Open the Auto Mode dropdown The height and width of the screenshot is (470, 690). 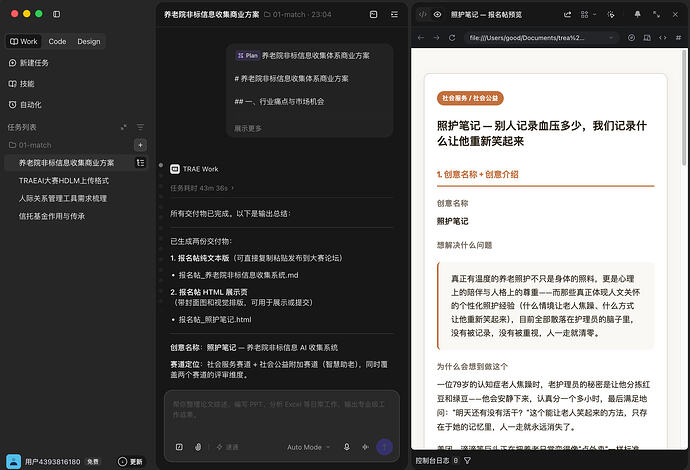[x=308, y=447]
